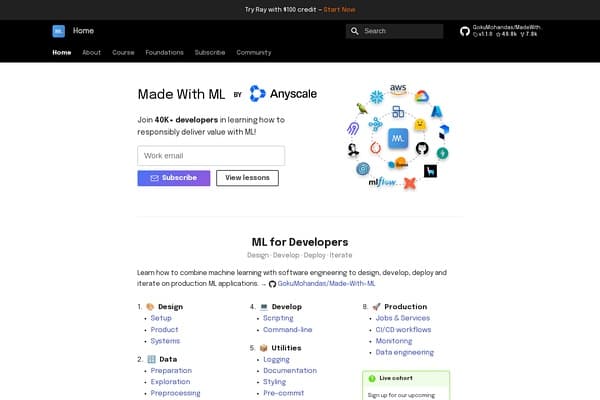This screenshot has height=400, width=600.
Task: Open the Subscribe navigation tab
Action: [x=210, y=52]
